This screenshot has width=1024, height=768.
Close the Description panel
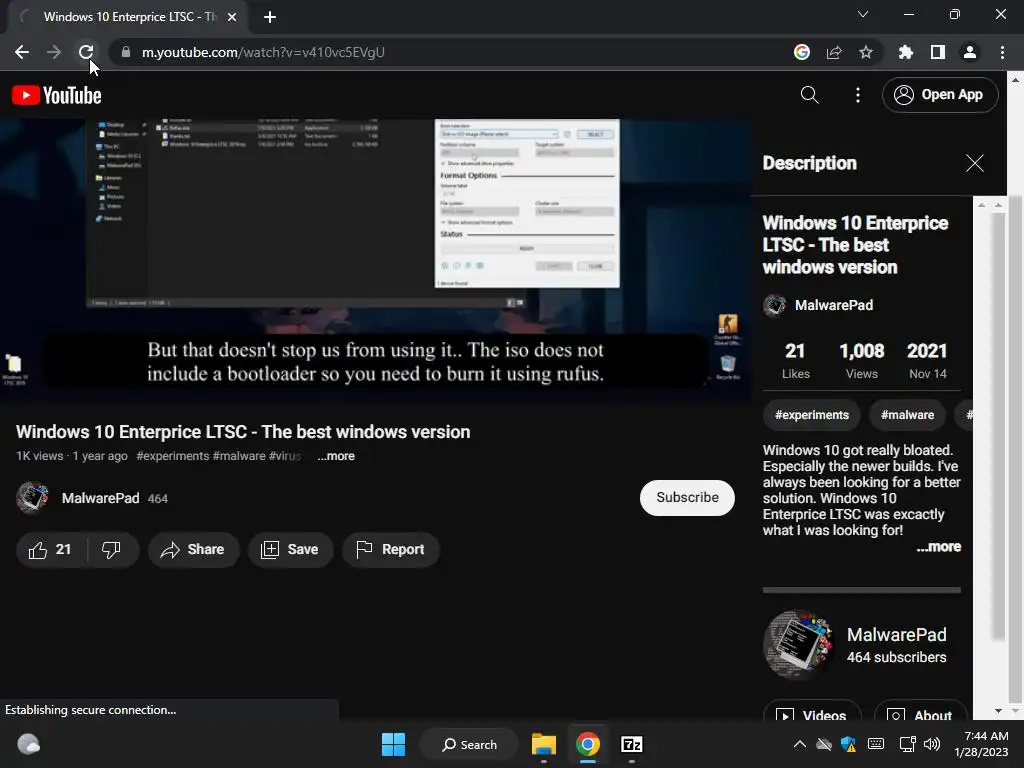tap(974, 163)
